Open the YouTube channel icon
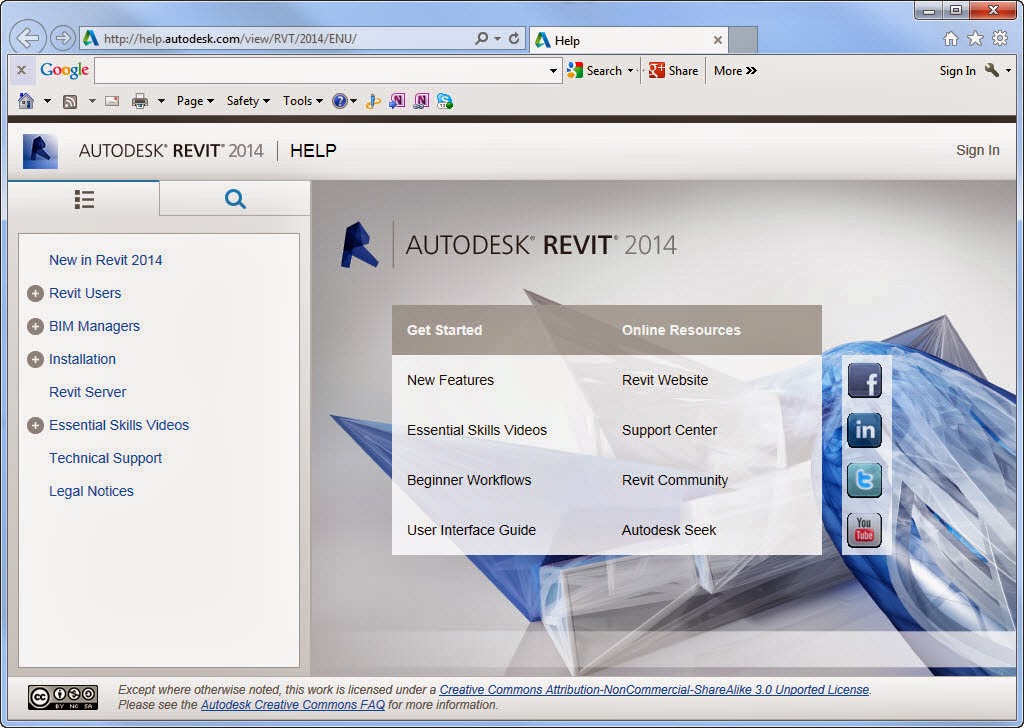The width and height of the screenshot is (1024, 728). (x=863, y=530)
